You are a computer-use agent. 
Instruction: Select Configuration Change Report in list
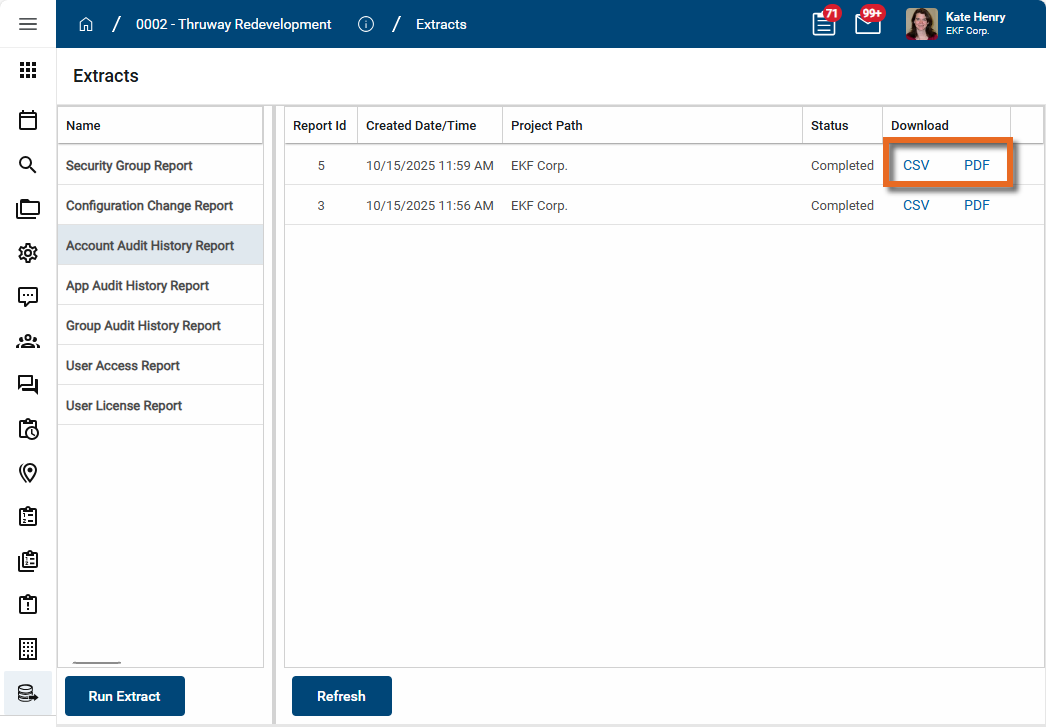pos(149,206)
